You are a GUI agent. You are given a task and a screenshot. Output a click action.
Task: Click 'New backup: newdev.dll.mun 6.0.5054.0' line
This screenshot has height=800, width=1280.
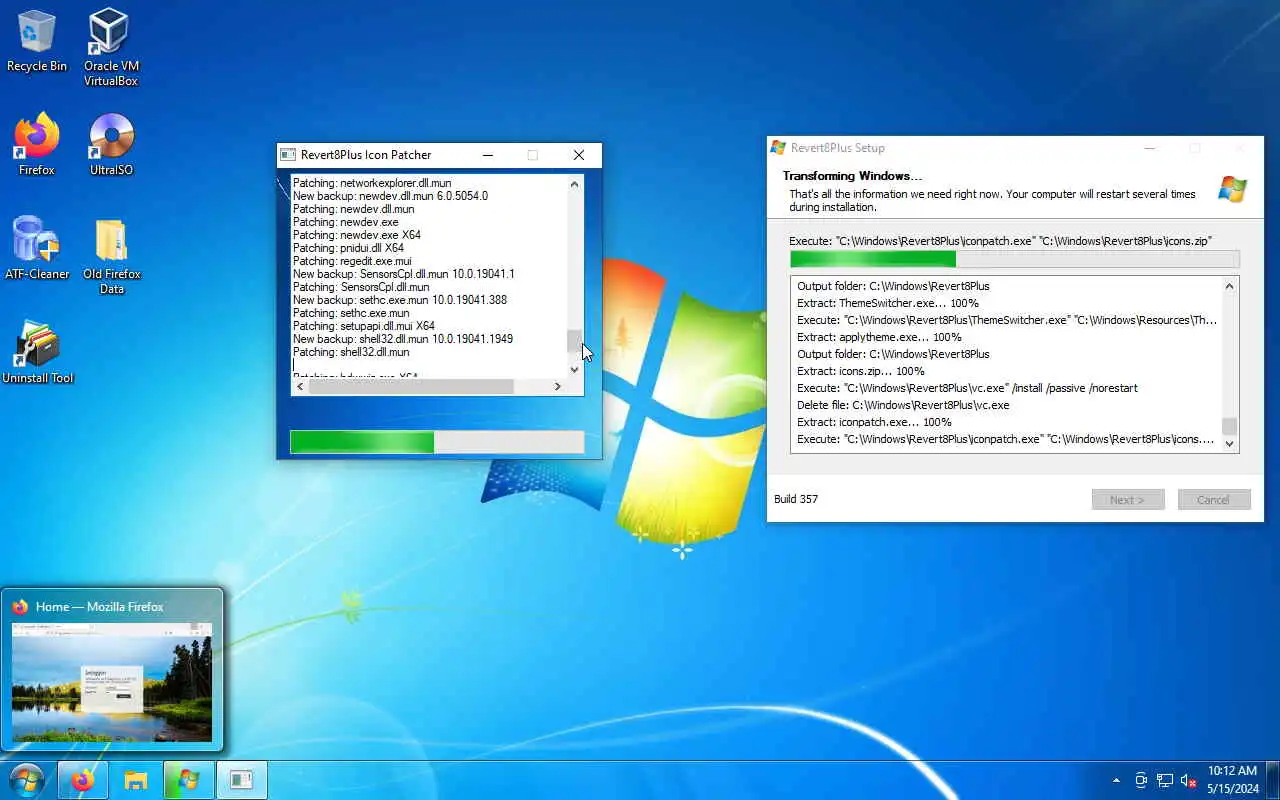[x=390, y=196]
